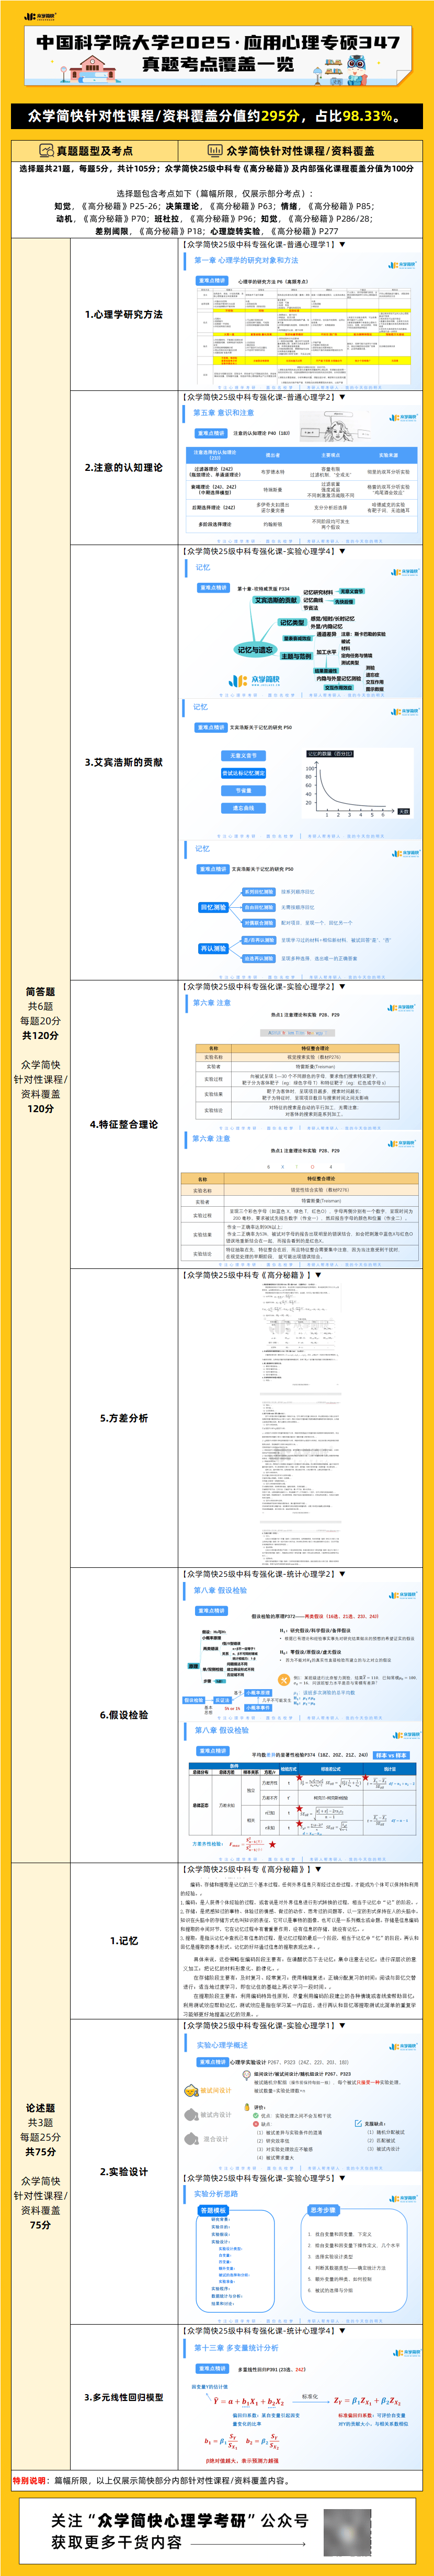This screenshot has width=434, height=2576.
Task: Click the 统计心理学2 course source heading
Action: click(265, 1573)
